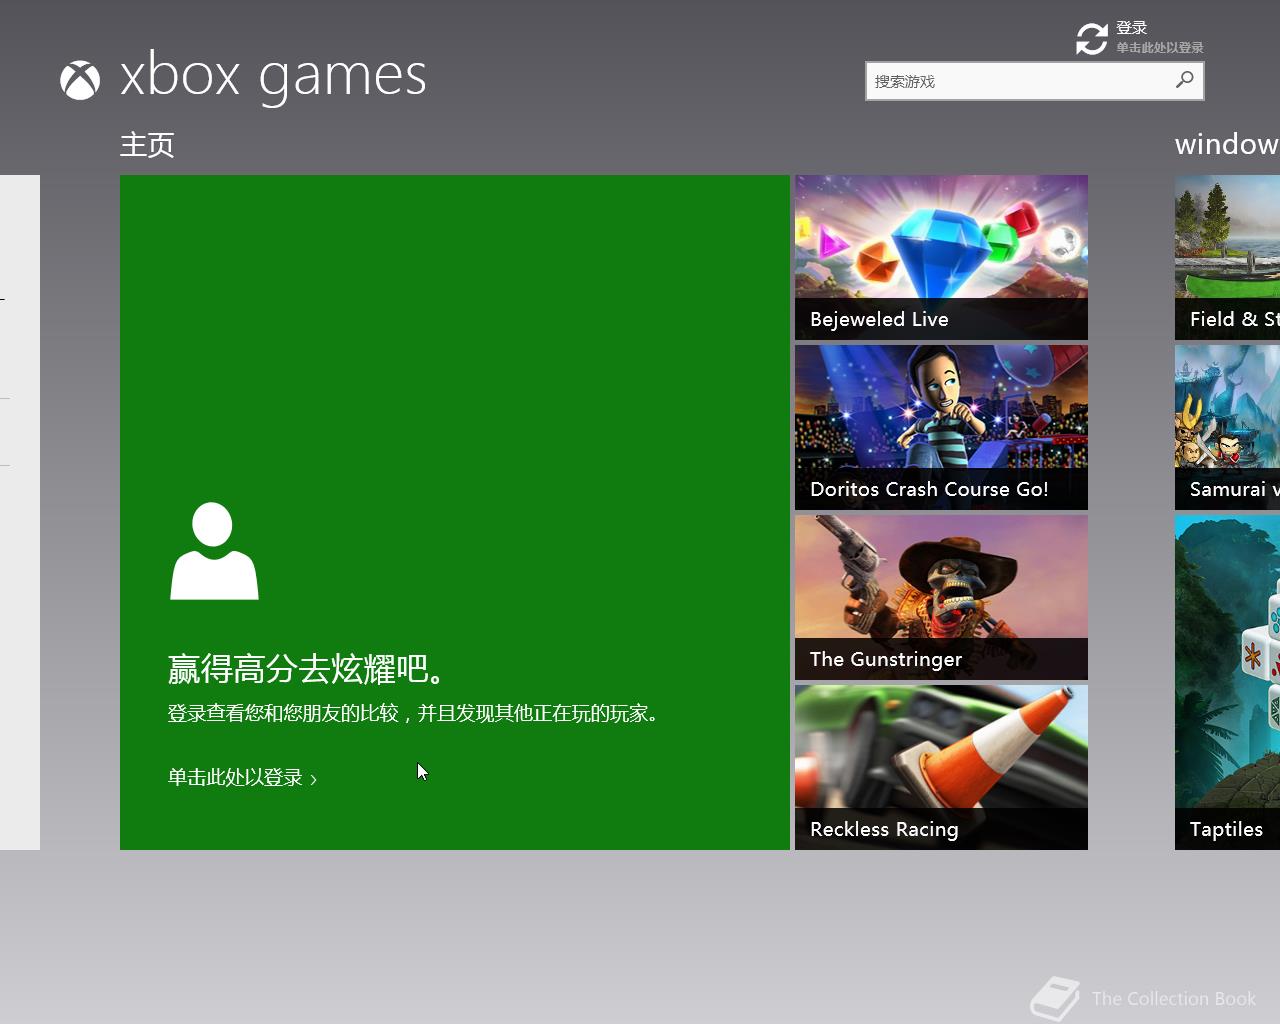
Task: Open the Bejeweled Live game tile
Action: coord(941,257)
